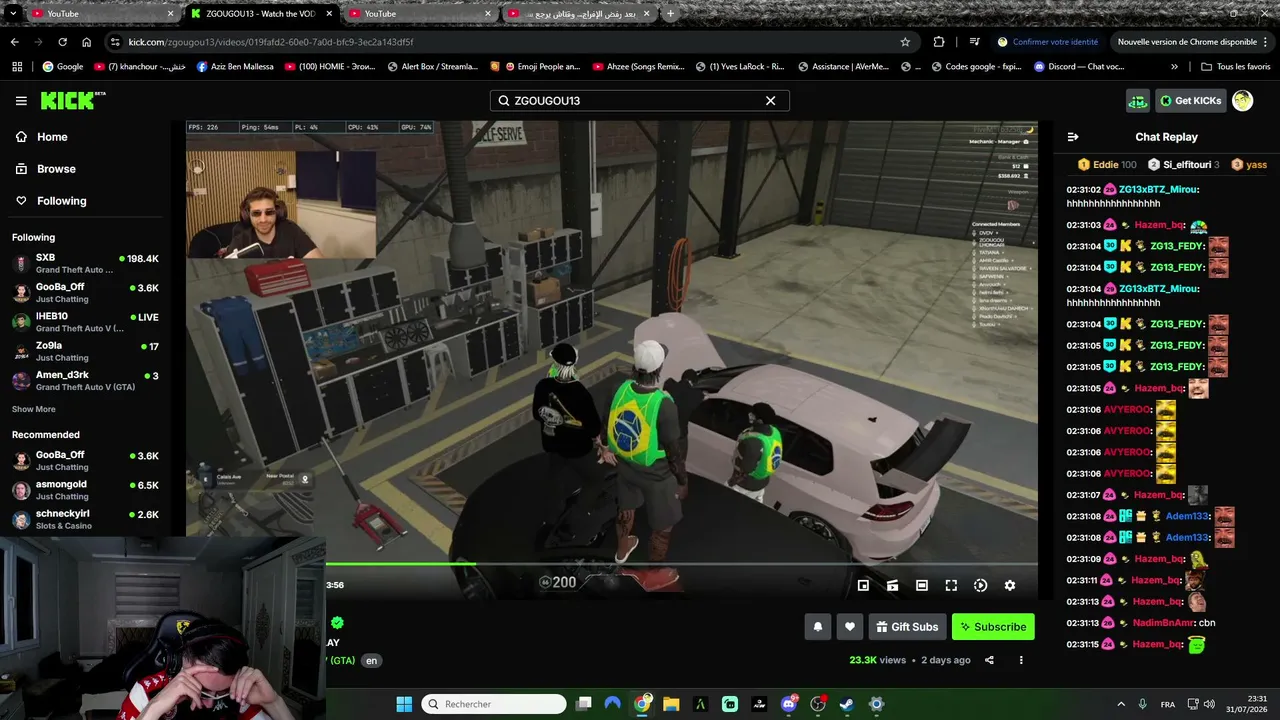Open the clip creation icon in player
This screenshot has height=720, width=1280.
point(893,585)
